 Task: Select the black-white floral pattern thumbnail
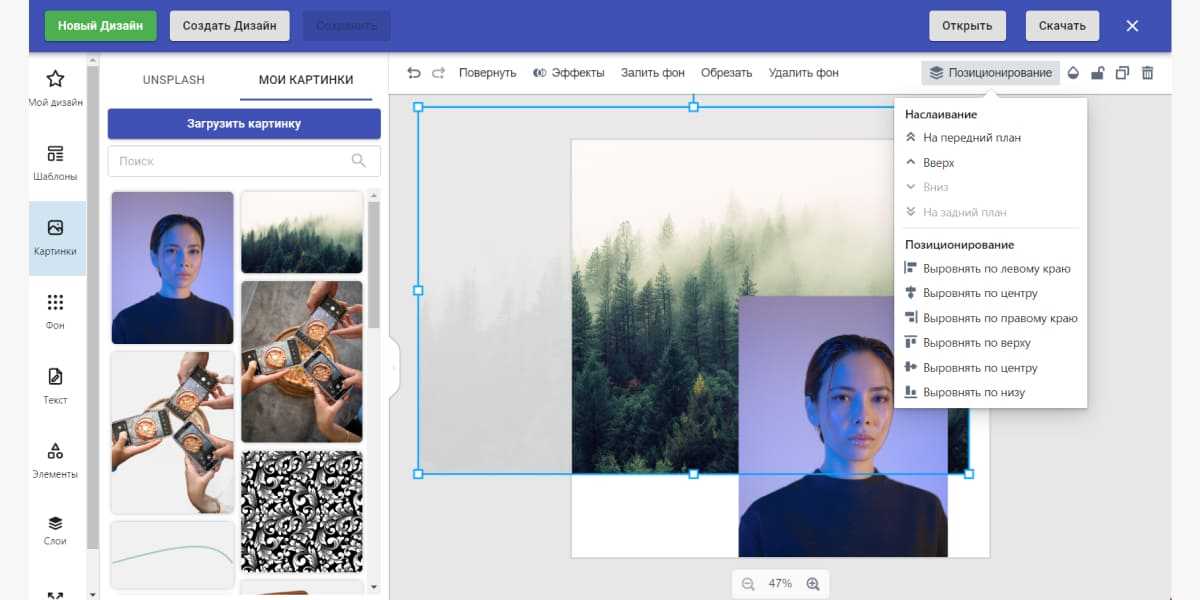tap(302, 511)
